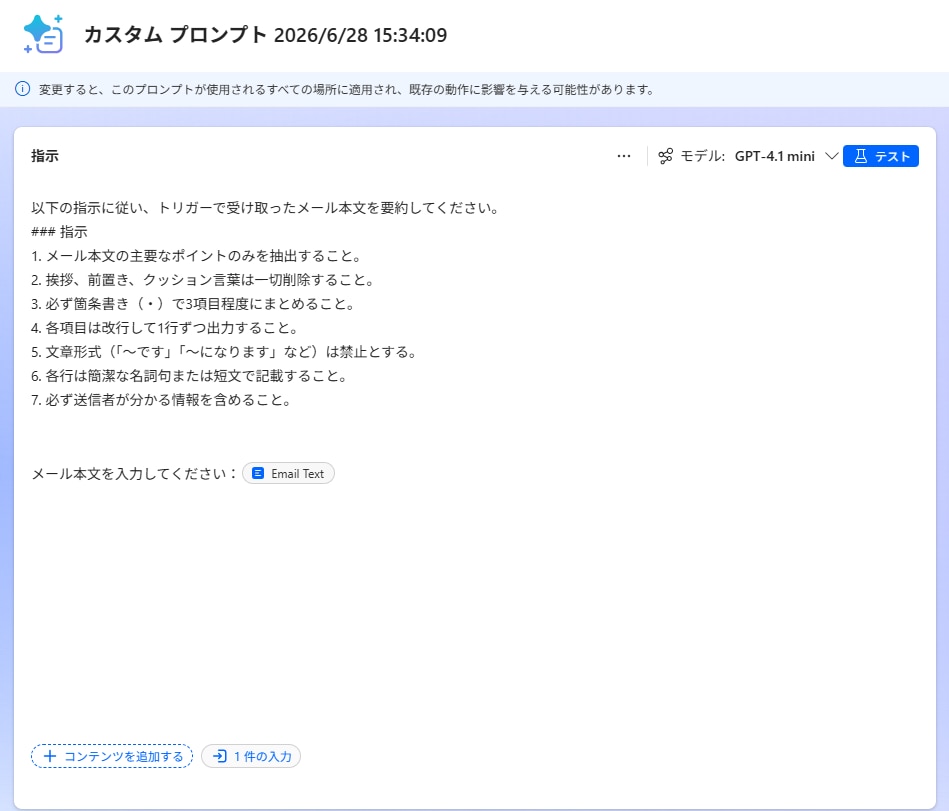Click the input arrow icon by 1 件の入力
Image resolution: width=949 pixels, height=811 pixels.
coord(220,756)
